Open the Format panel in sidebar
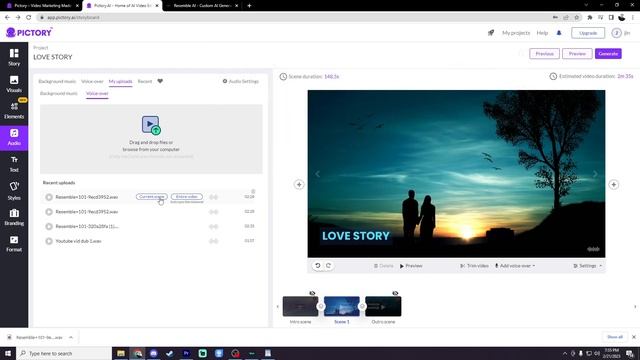640x360 pixels. tap(14, 244)
